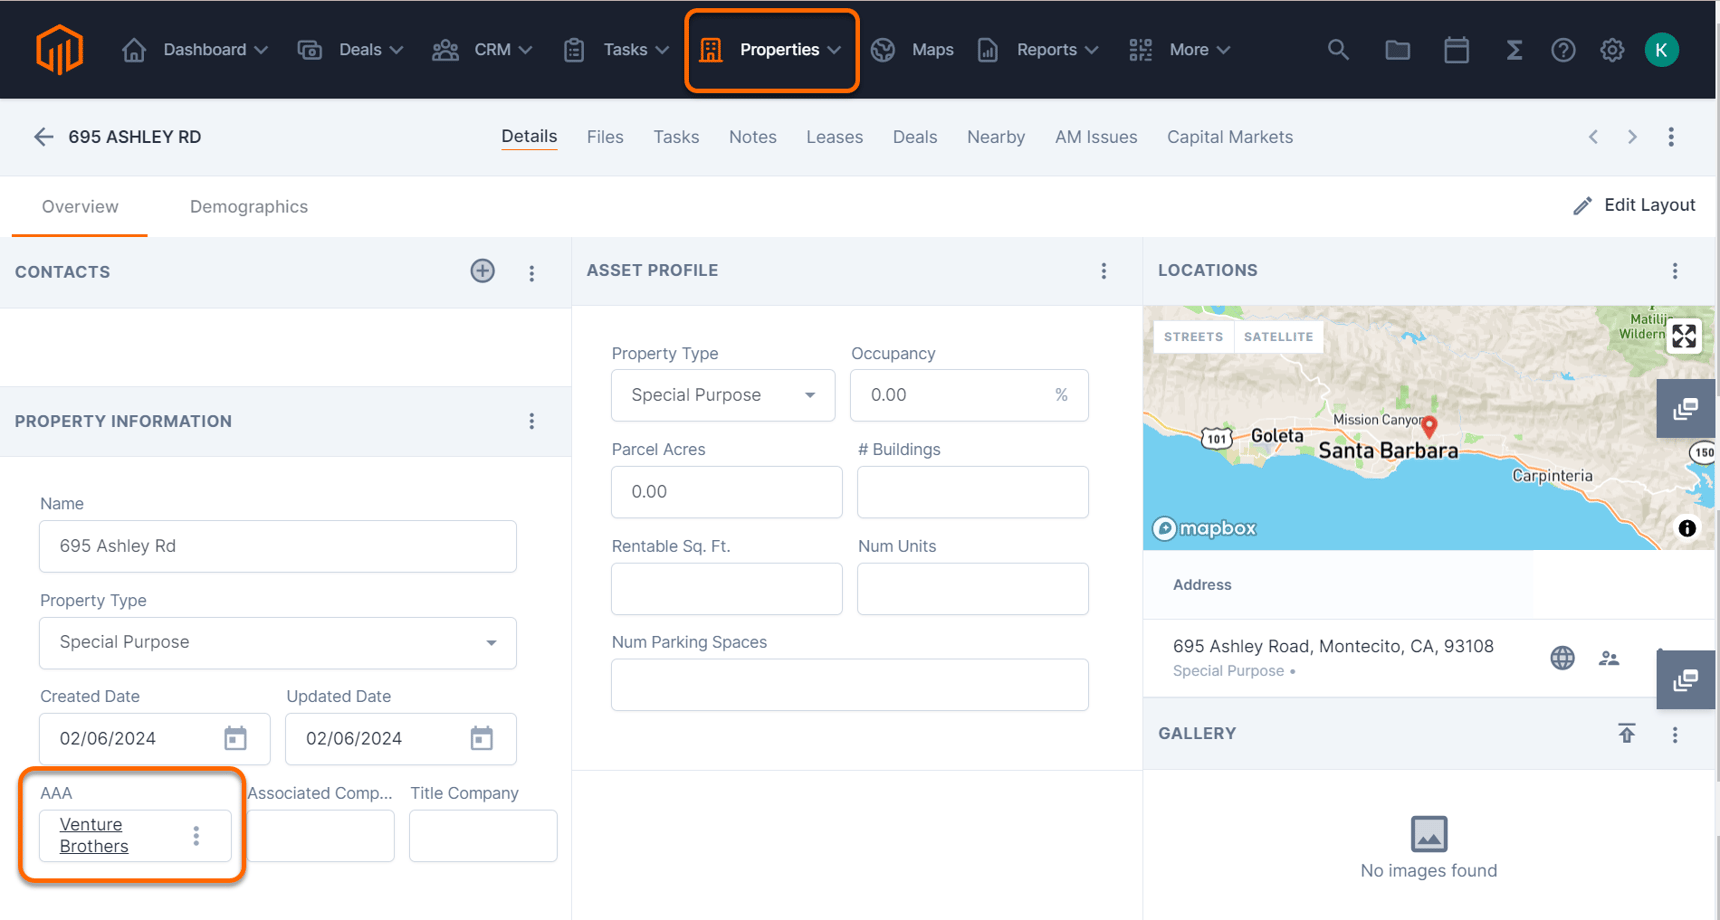This screenshot has height=920, width=1720.
Task: Open the calendar picker for Created Date
Action: click(236, 738)
